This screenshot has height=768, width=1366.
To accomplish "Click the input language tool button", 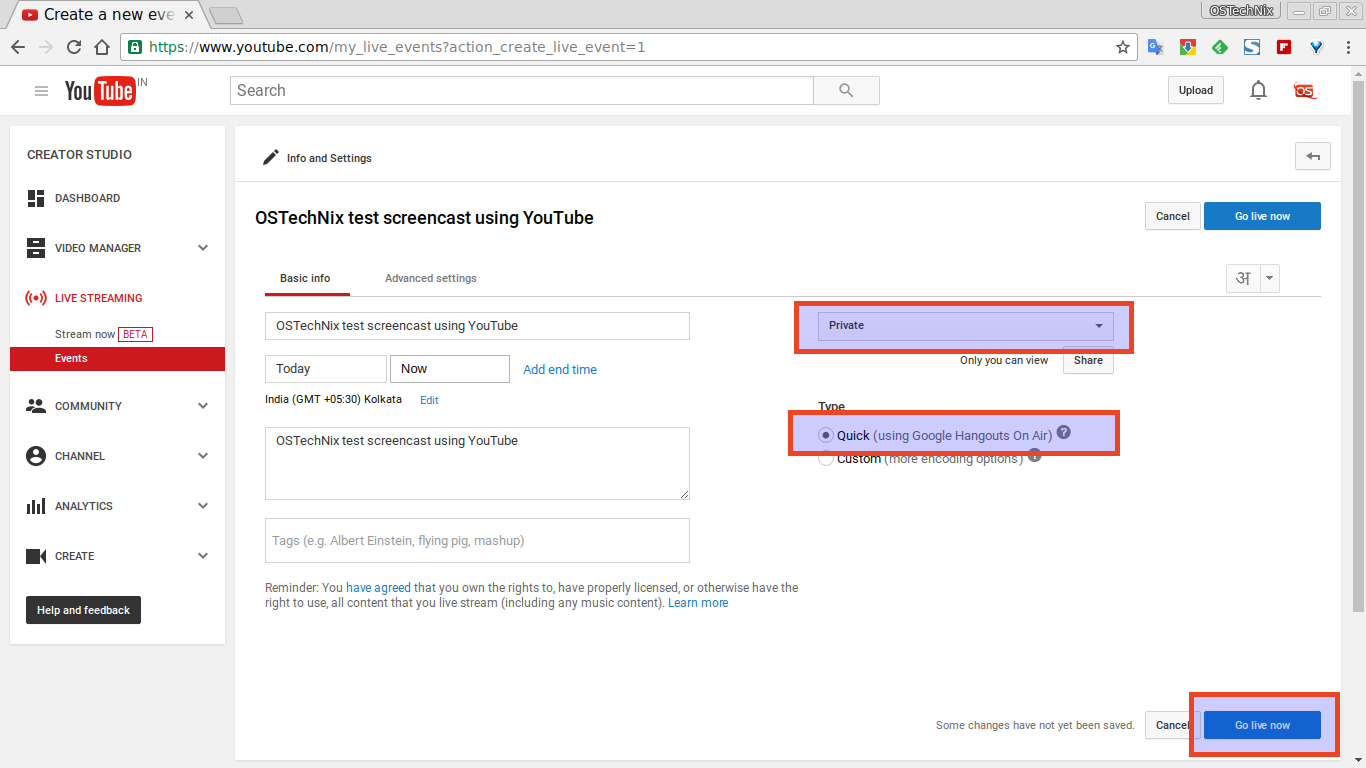I will pyautogui.click(x=1243, y=278).
